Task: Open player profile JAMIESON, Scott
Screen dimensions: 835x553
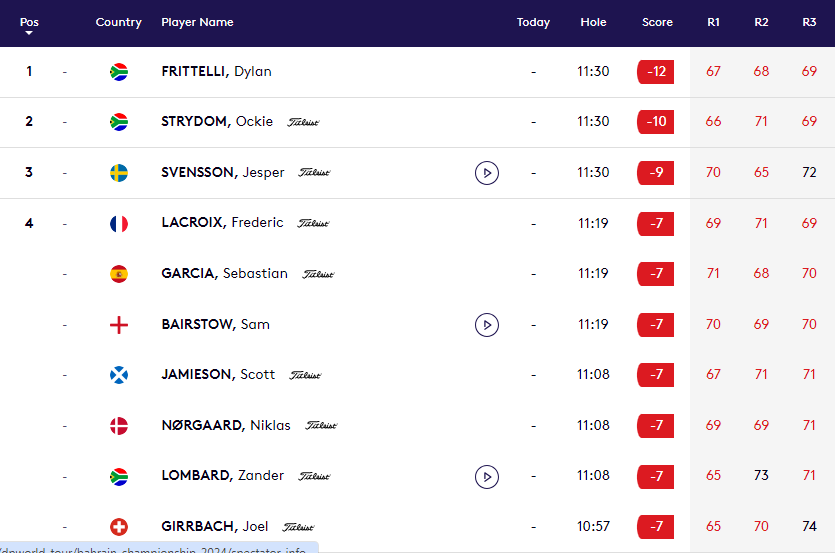Action: [x=218, y=375]
